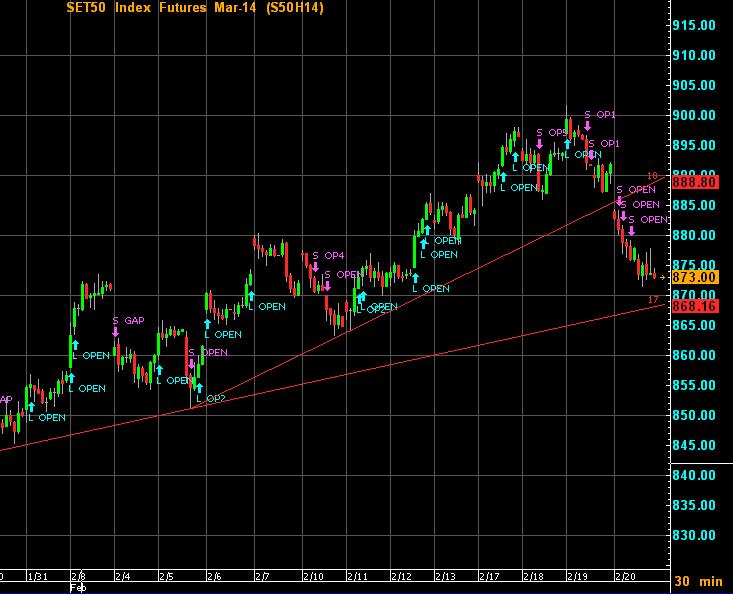Screen dimensions: 733x594
Task: Click the red 888.80 price tag
Action: click(695, 182)
